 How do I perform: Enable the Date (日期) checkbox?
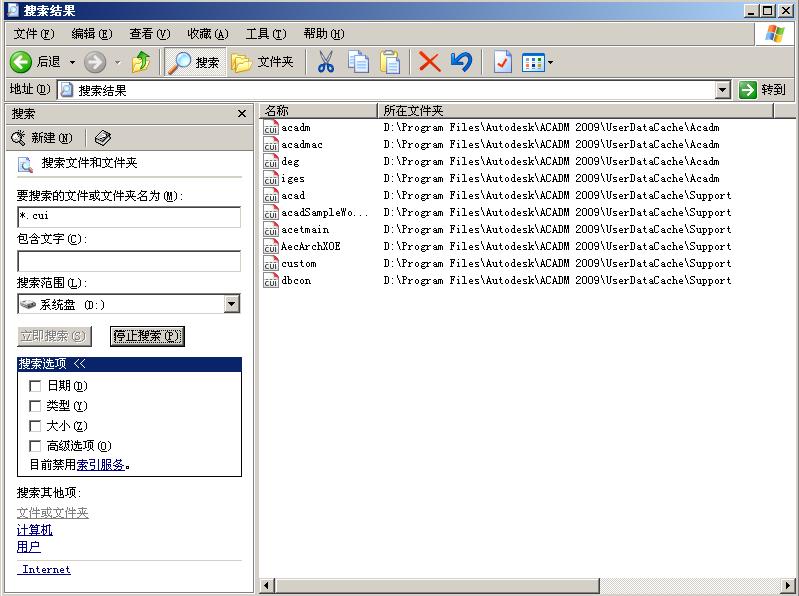point(35,386)
